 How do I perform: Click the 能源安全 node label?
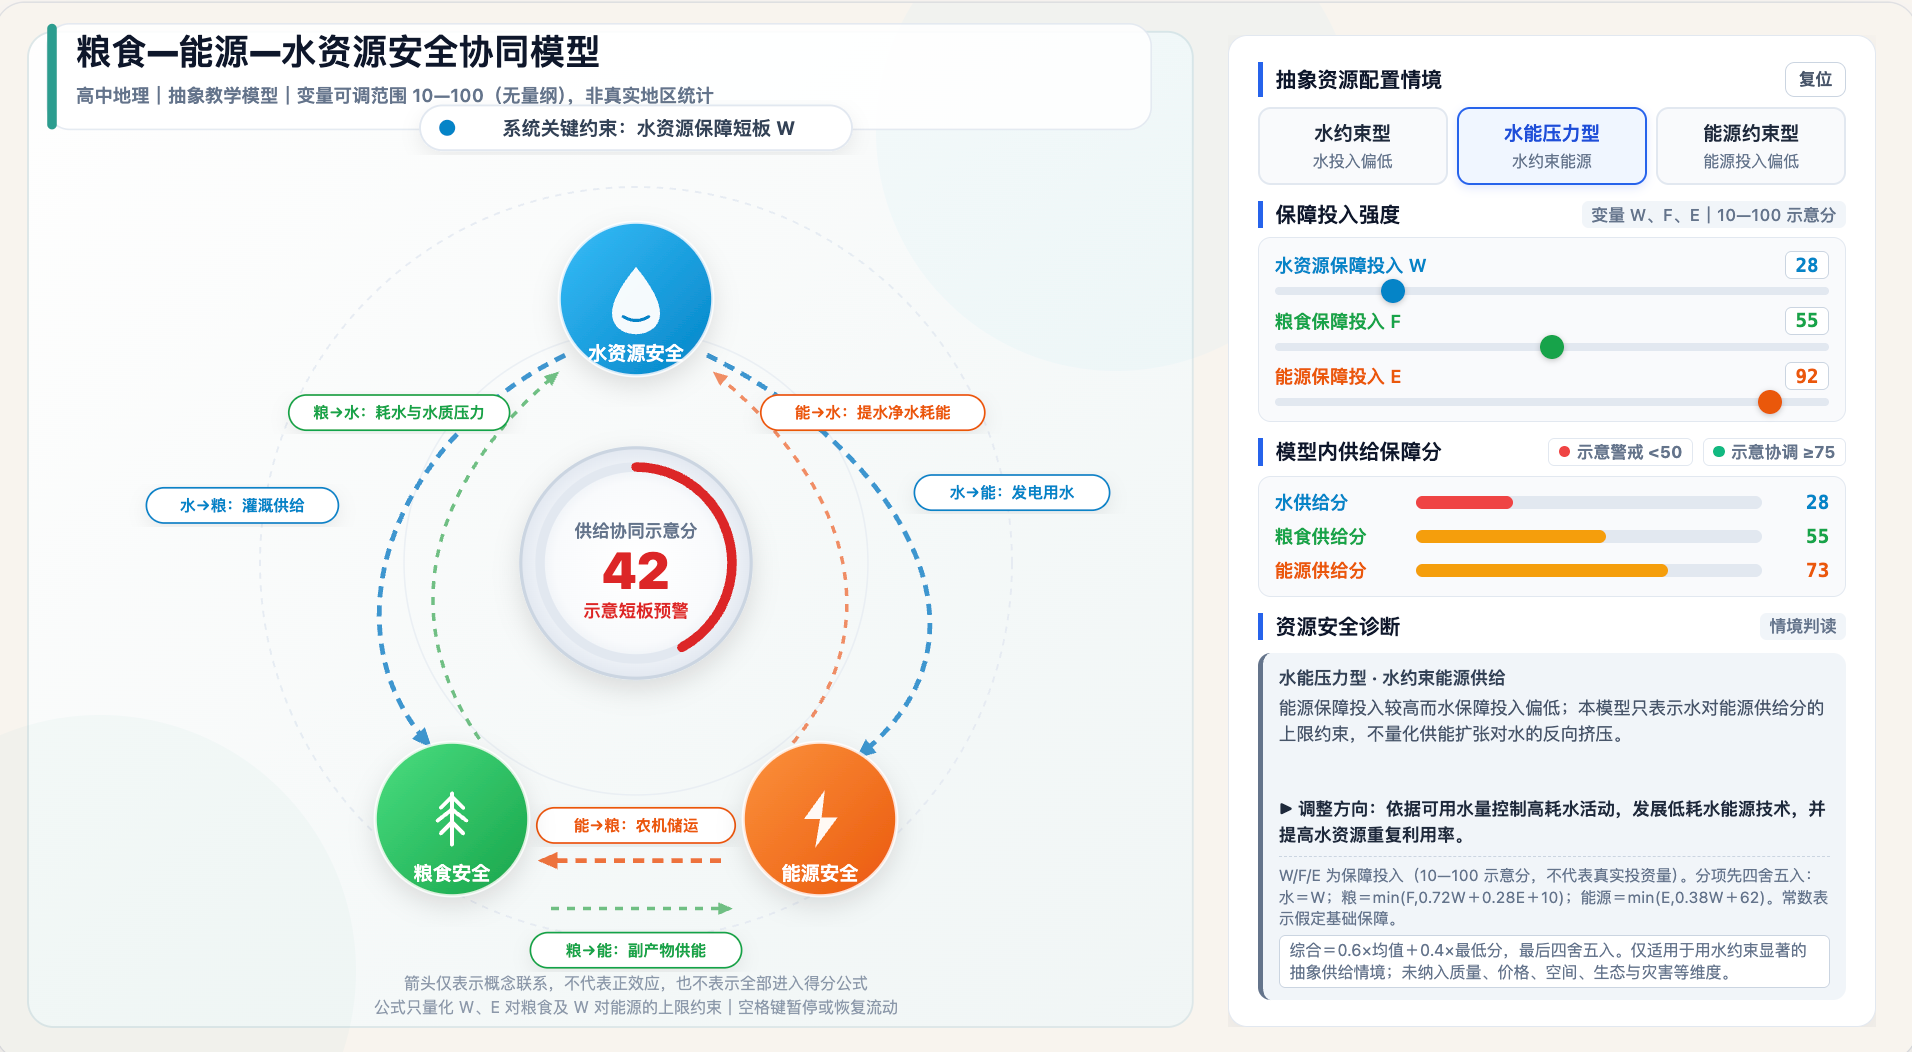pos(820,873)
